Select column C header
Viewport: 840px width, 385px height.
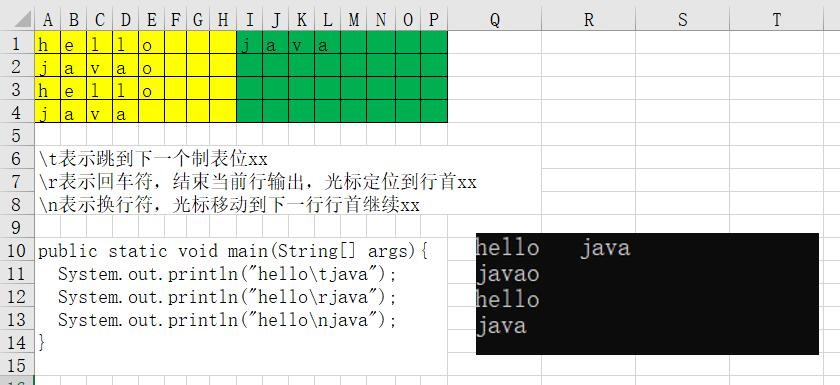pyautogui.click(x=99, y=20)
